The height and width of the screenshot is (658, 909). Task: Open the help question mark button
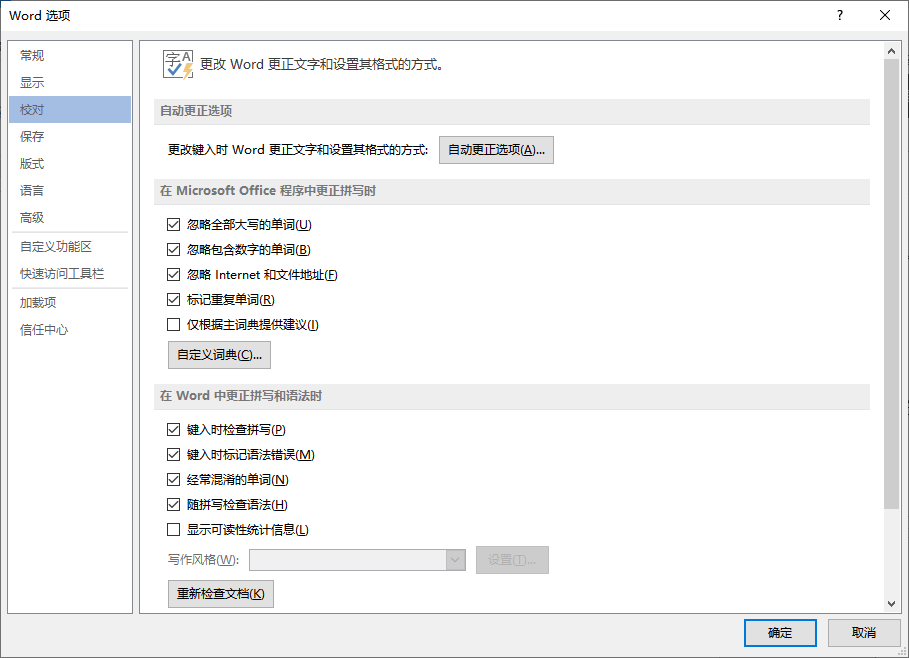point(839,15)
